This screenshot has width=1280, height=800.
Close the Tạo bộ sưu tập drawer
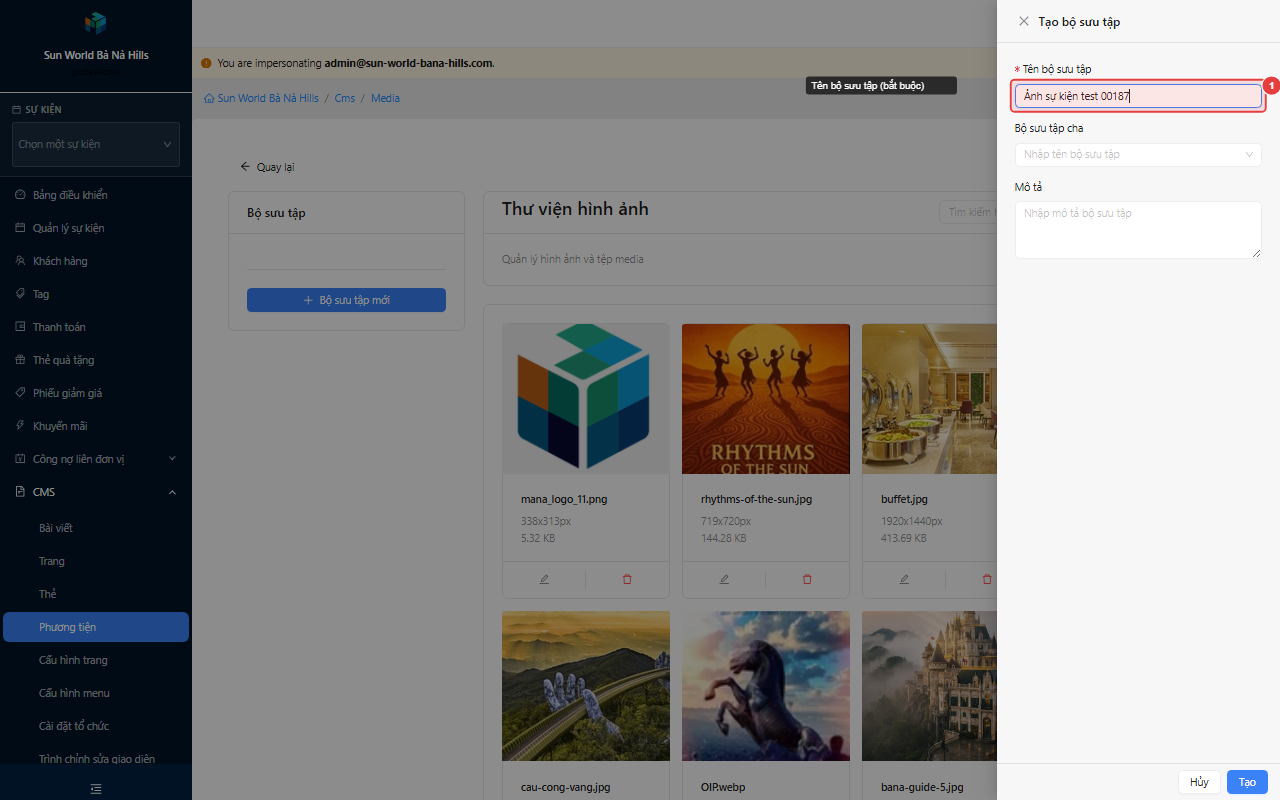point(1023,21)
